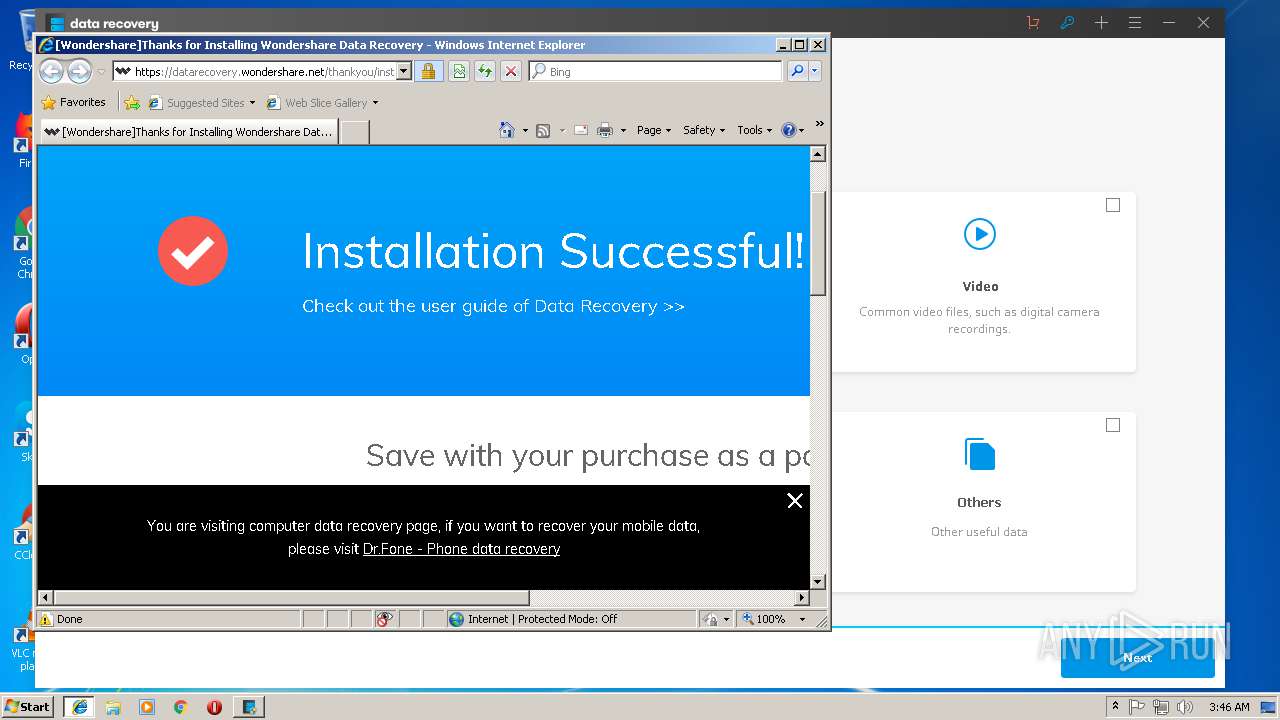Open Opera from the taskbar
Viewport: 1280px width, 720px height.
coord(214,707)
